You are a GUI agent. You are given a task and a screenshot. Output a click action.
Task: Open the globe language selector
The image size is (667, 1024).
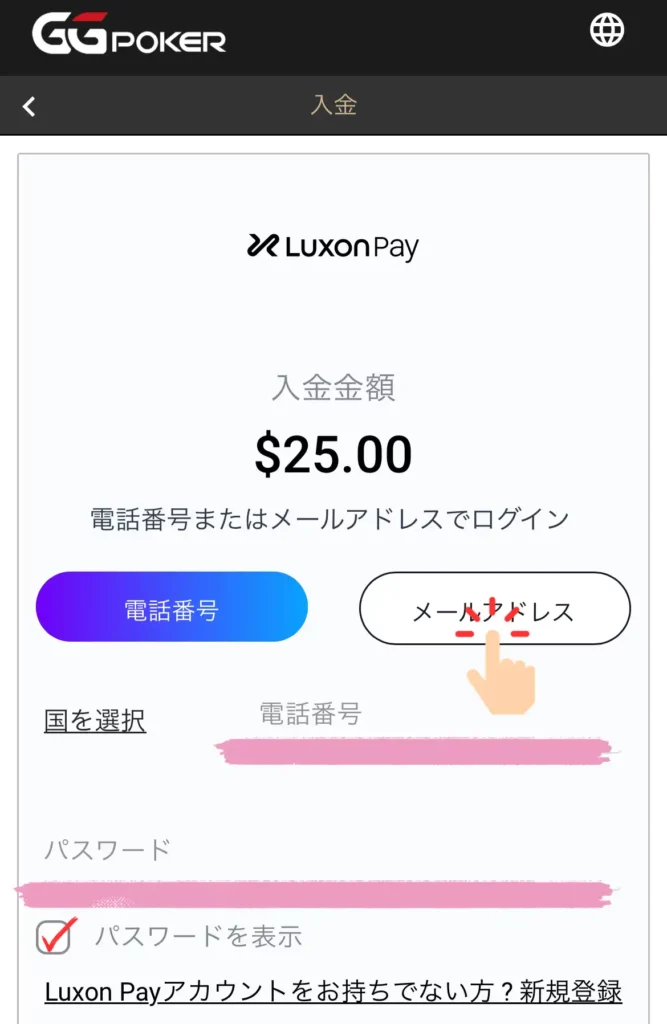(607, 30)
